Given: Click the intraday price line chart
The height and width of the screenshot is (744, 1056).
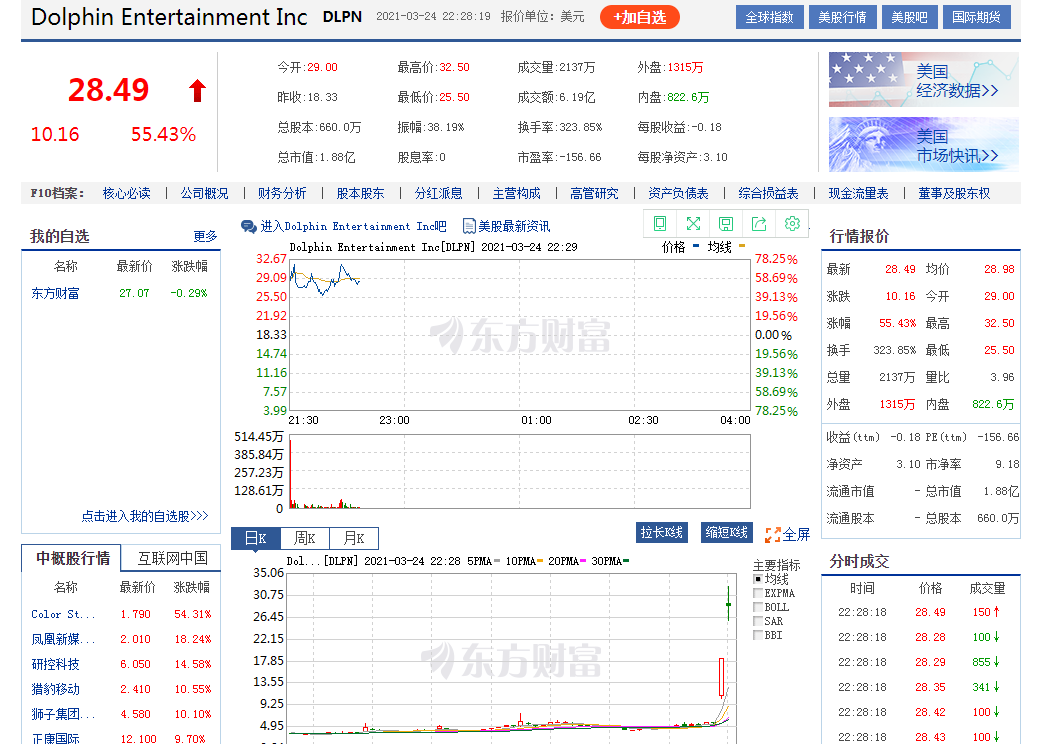Looking at the screenshot, I should point(519,335).
